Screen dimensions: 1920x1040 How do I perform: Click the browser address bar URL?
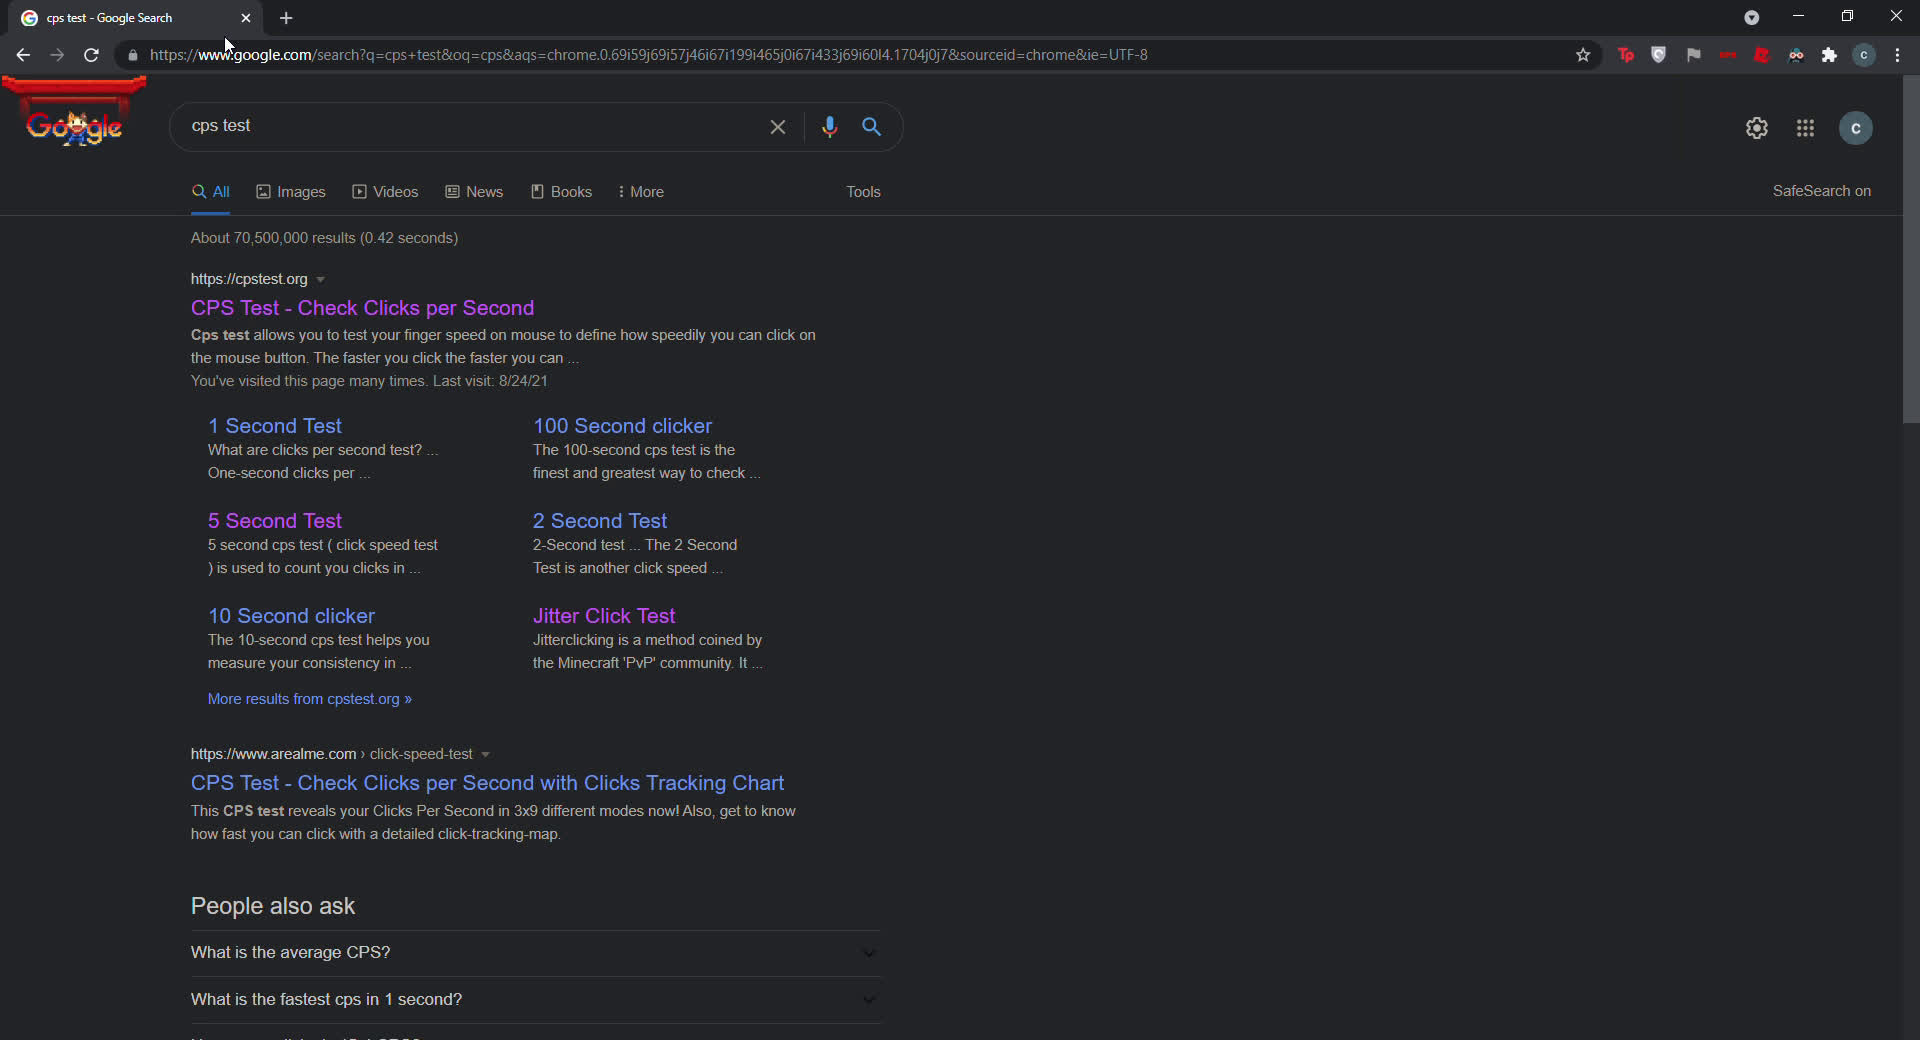(x=648, y=55)
